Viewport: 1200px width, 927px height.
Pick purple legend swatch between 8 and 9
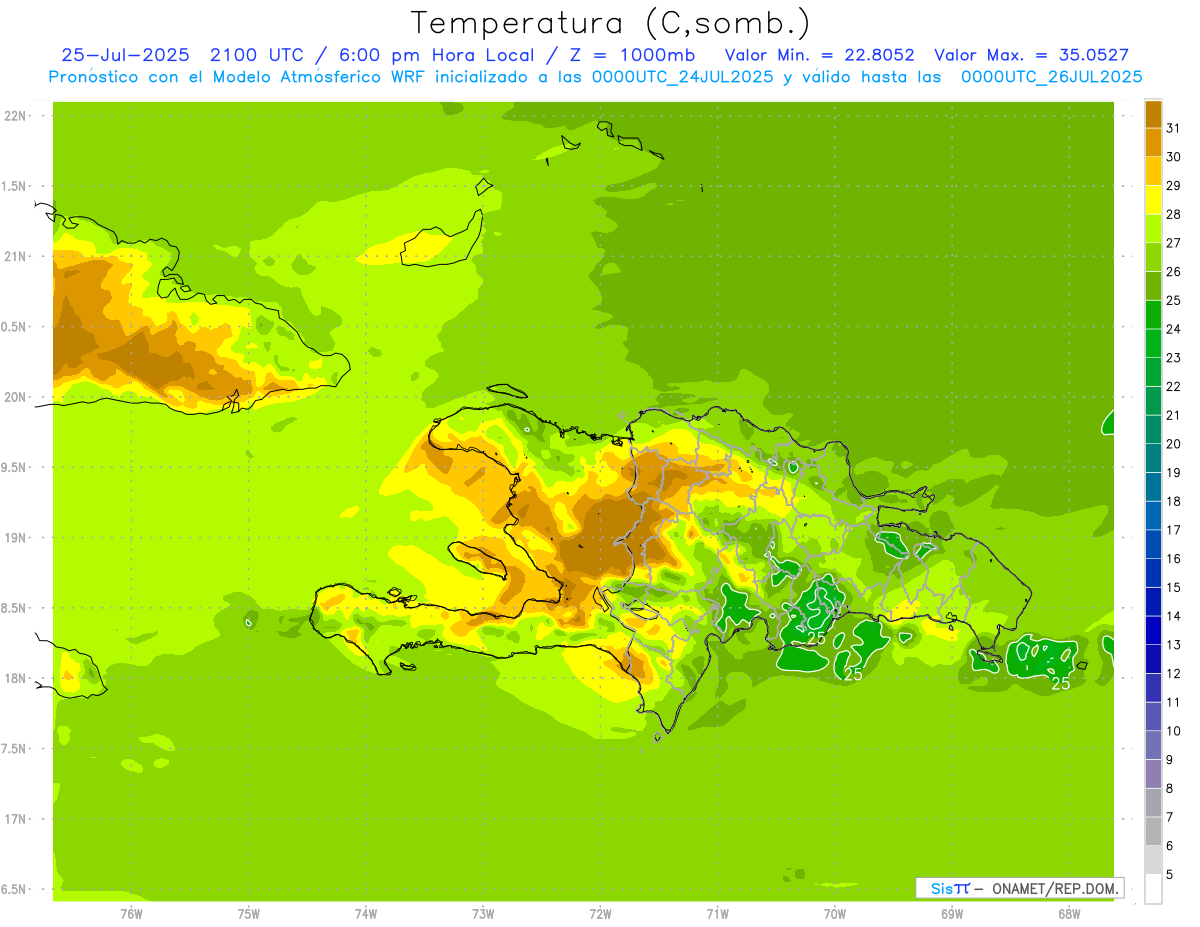coord(1154,774)
